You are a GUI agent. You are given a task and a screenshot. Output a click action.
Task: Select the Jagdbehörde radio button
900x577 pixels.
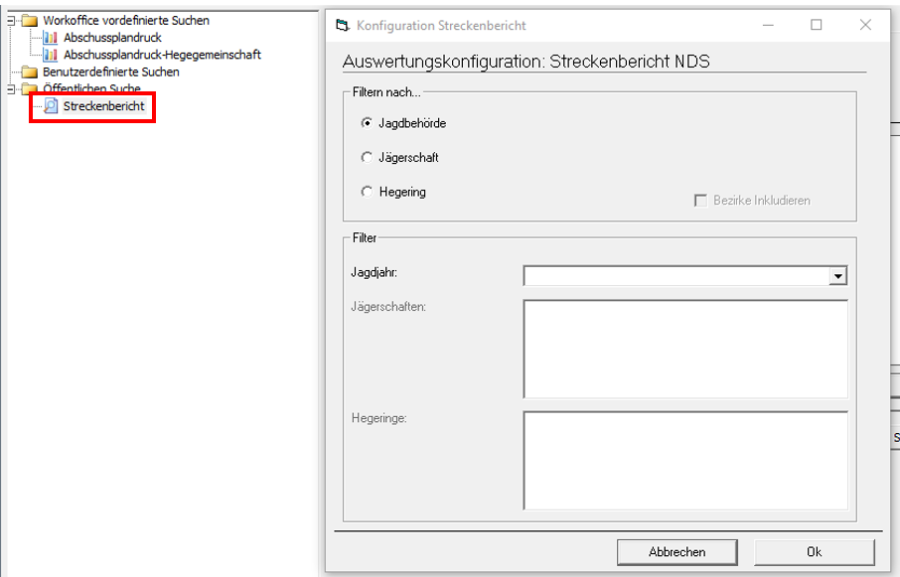367,124
